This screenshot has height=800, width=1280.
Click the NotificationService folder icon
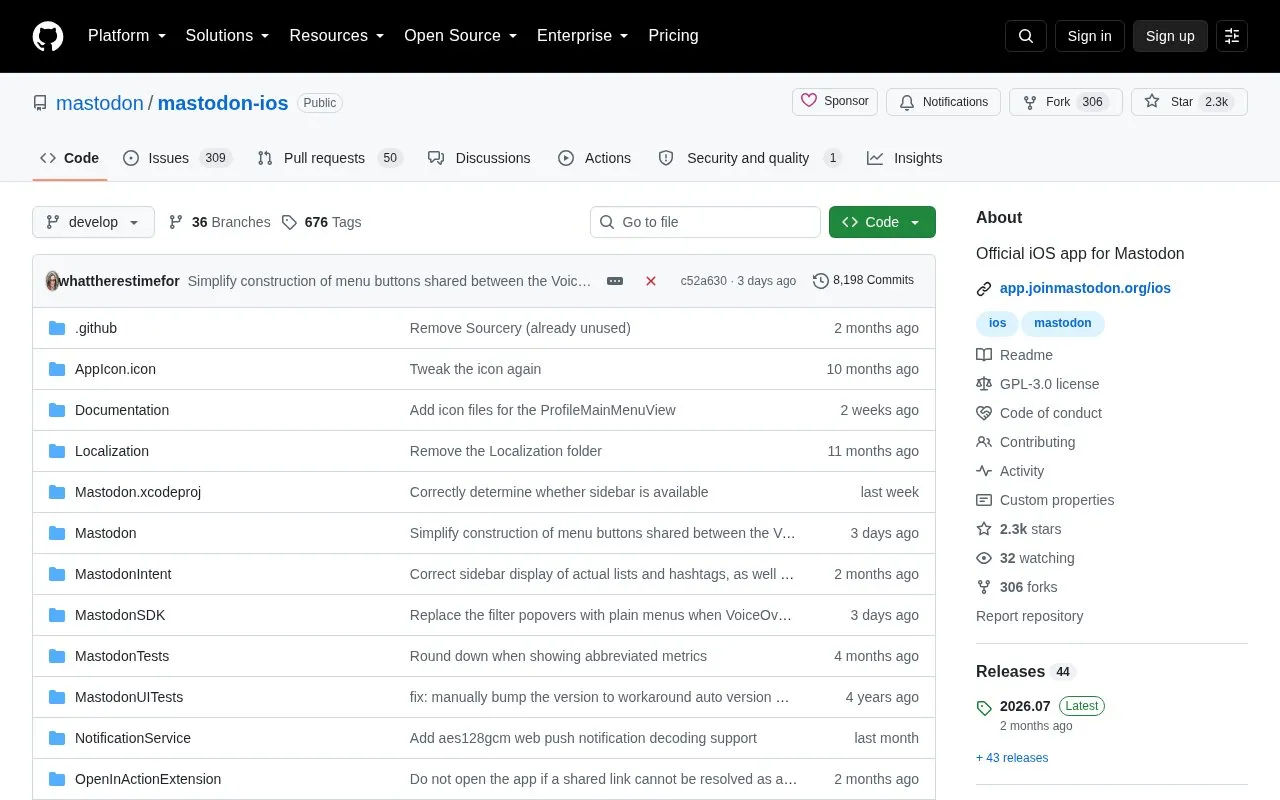(x=57, y=738)
